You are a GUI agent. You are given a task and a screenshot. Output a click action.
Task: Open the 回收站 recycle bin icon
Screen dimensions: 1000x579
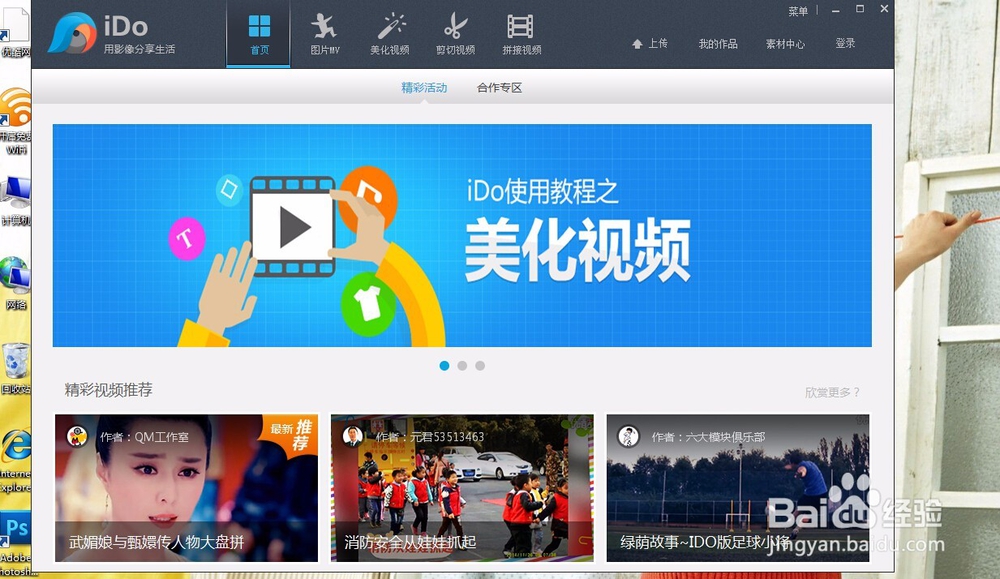click(15, 369)
